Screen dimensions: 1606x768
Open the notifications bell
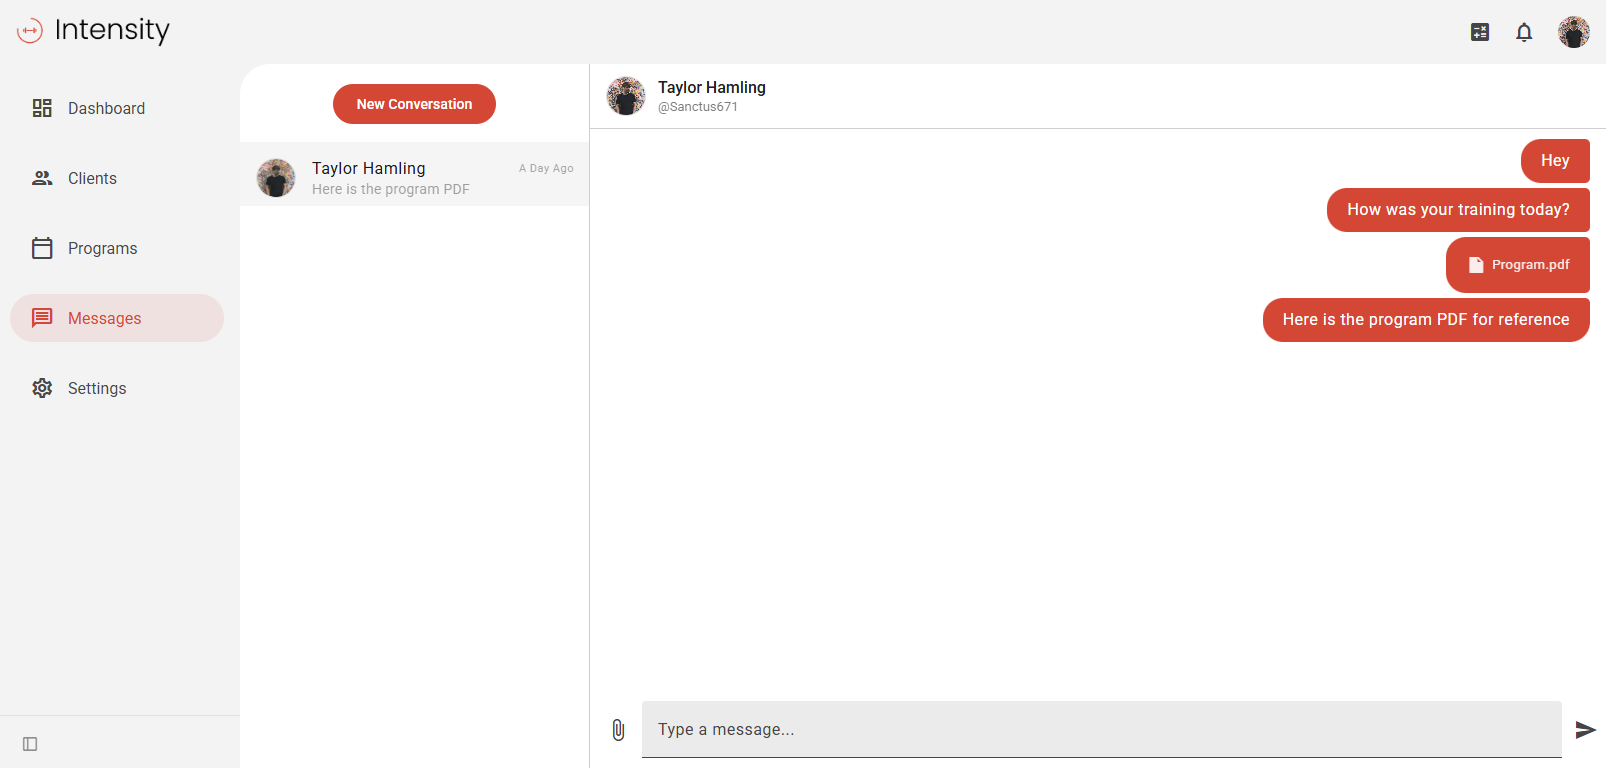click(x=1524, y=32)
